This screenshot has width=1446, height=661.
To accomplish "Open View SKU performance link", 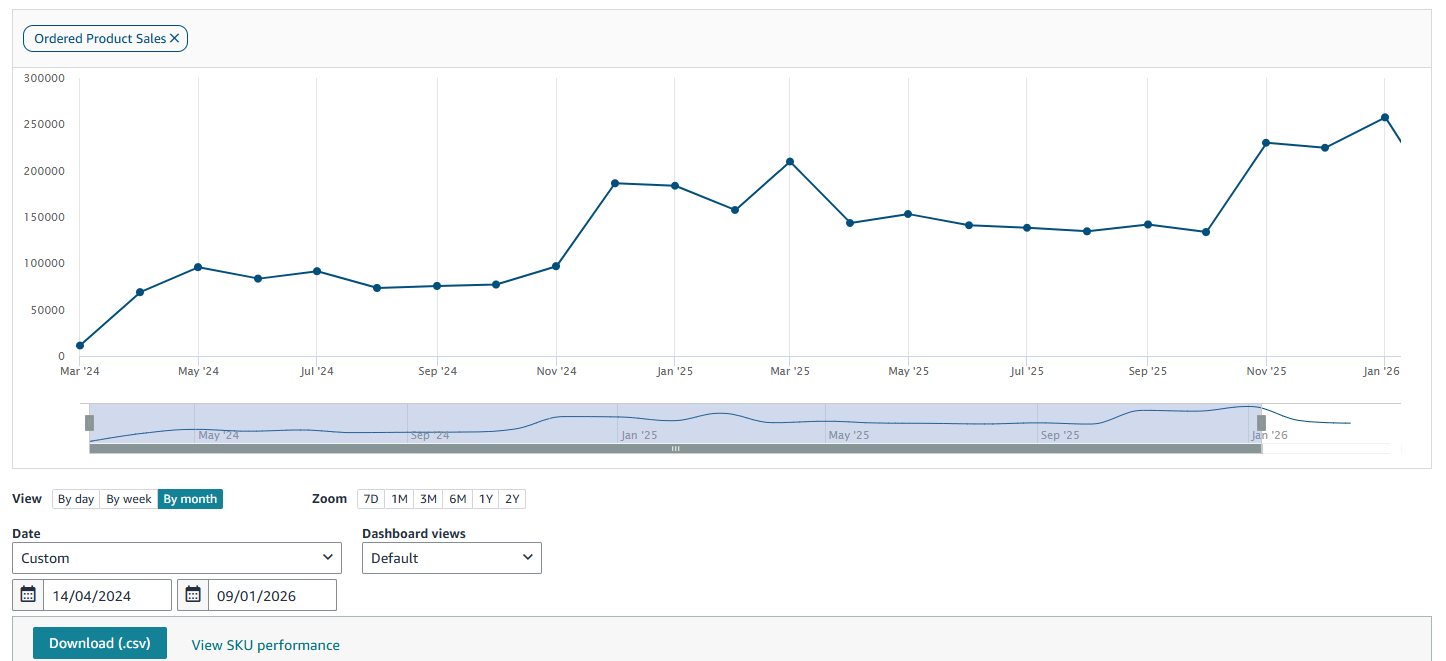I will pyautogui.click(x=265, y=645).
